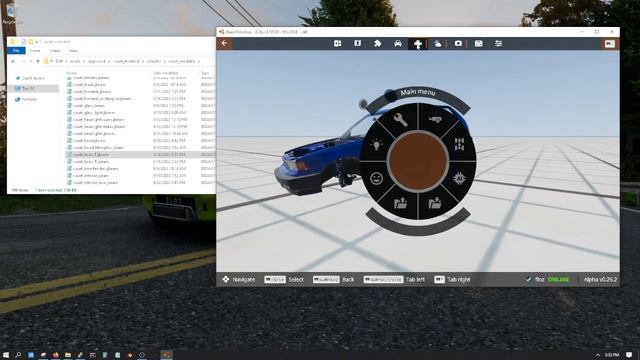Image resolution: width=640 pixels, height=360 pixels.
Task: Open the UI apps layout icon
Action: click(x=338, y=43)
